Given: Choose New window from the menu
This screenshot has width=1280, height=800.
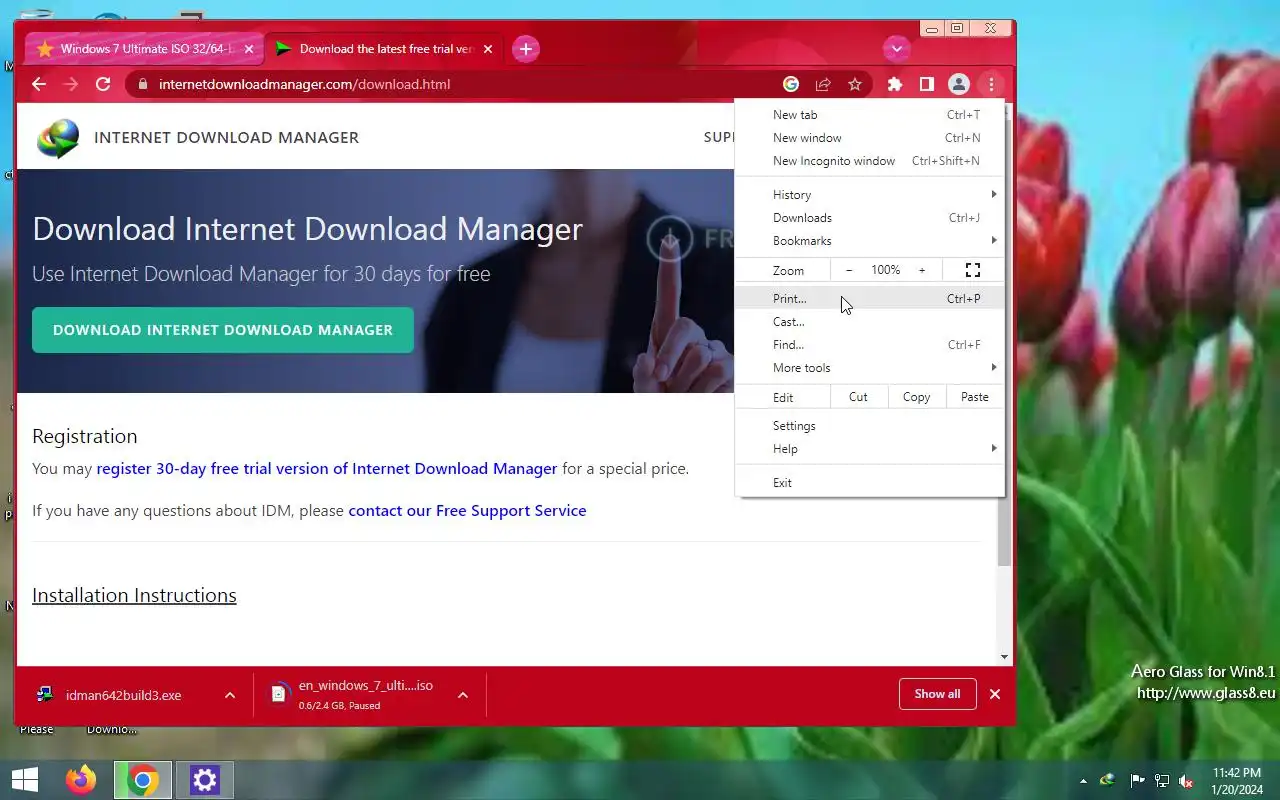Looking at the screenshot, I should (x=870, y=138).
